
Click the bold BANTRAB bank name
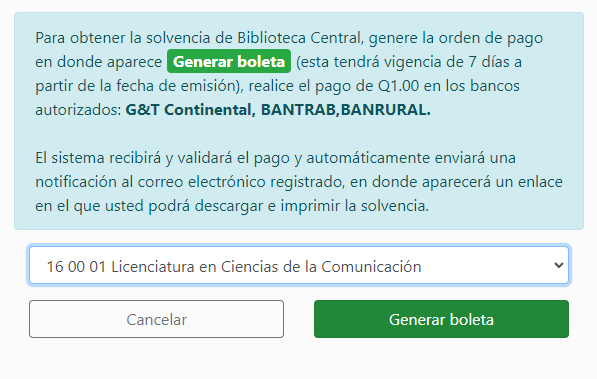coord(298,110)
